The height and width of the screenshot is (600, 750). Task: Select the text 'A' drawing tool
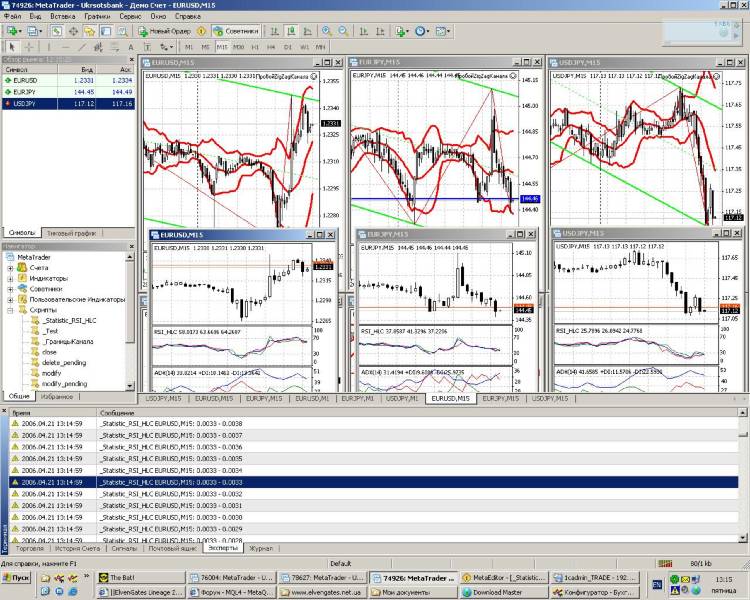click(x=131, y=47)
